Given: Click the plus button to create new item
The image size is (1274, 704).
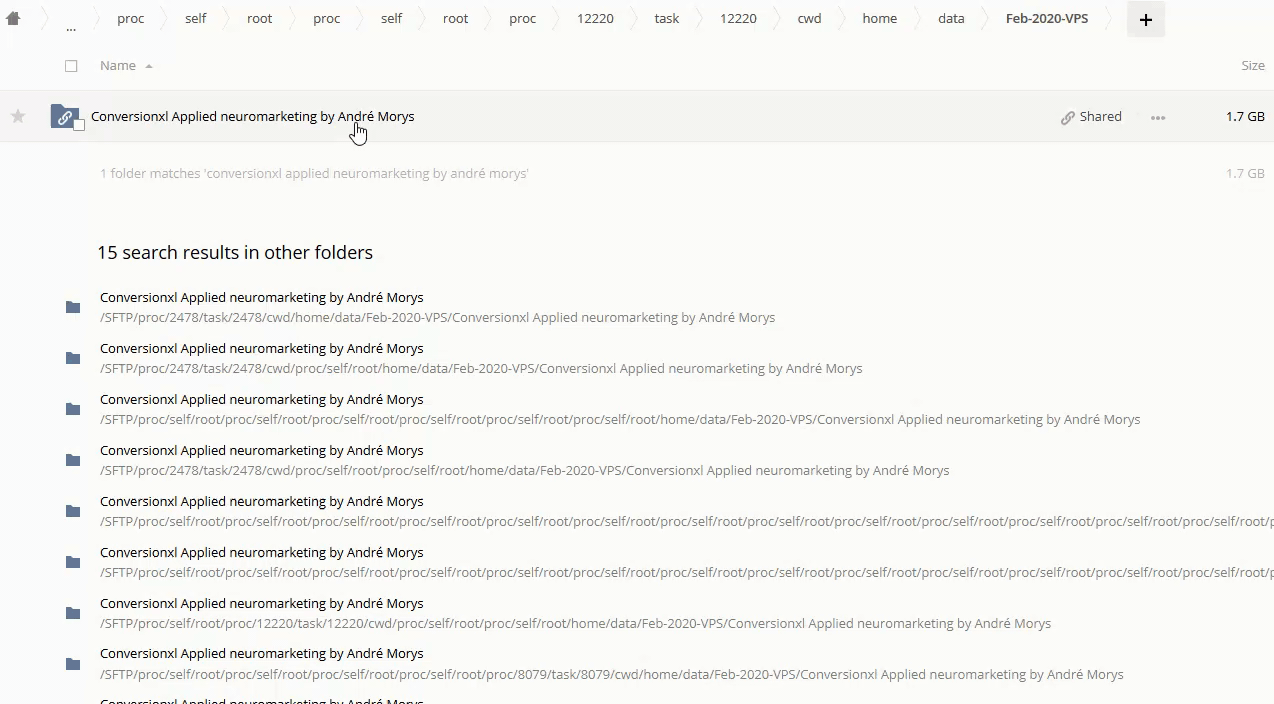Looking at the screenshot, I should [x=1145, y=19].
